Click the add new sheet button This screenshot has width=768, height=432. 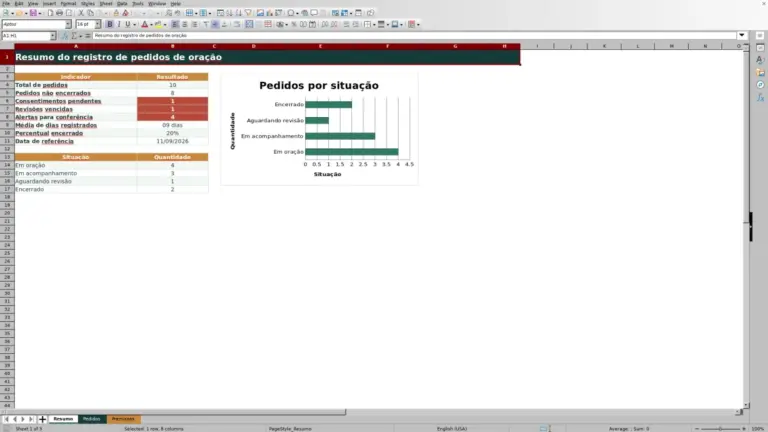[42, 419]
